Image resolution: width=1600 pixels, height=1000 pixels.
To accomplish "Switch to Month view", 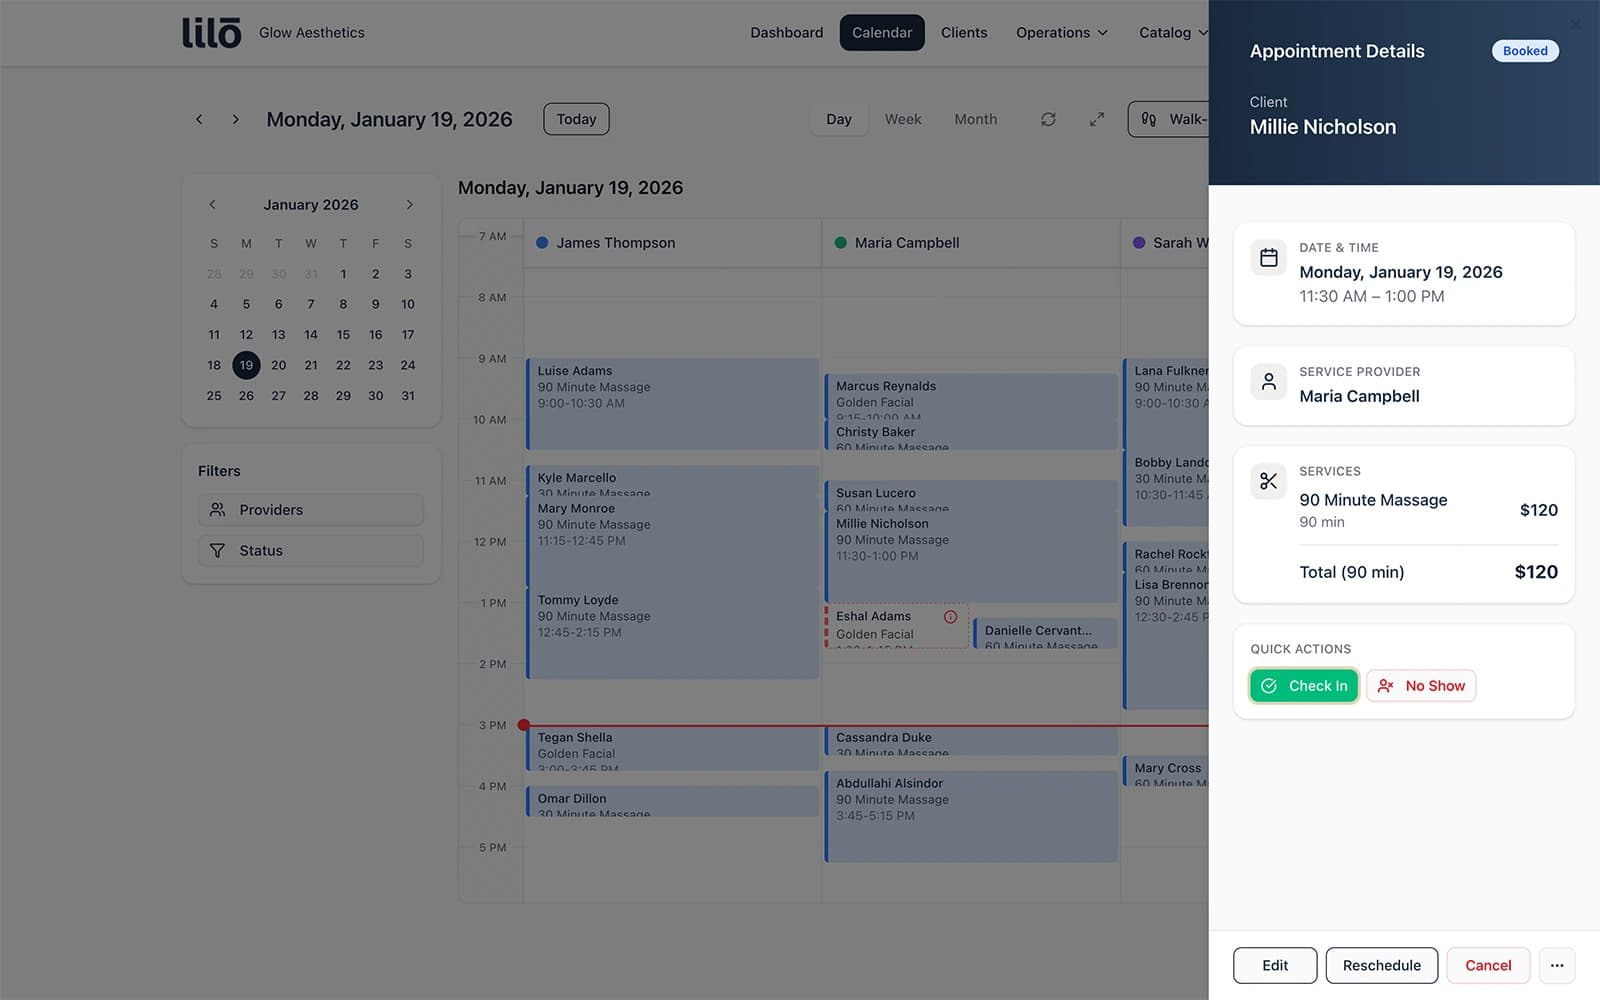I will click(975, 119).
